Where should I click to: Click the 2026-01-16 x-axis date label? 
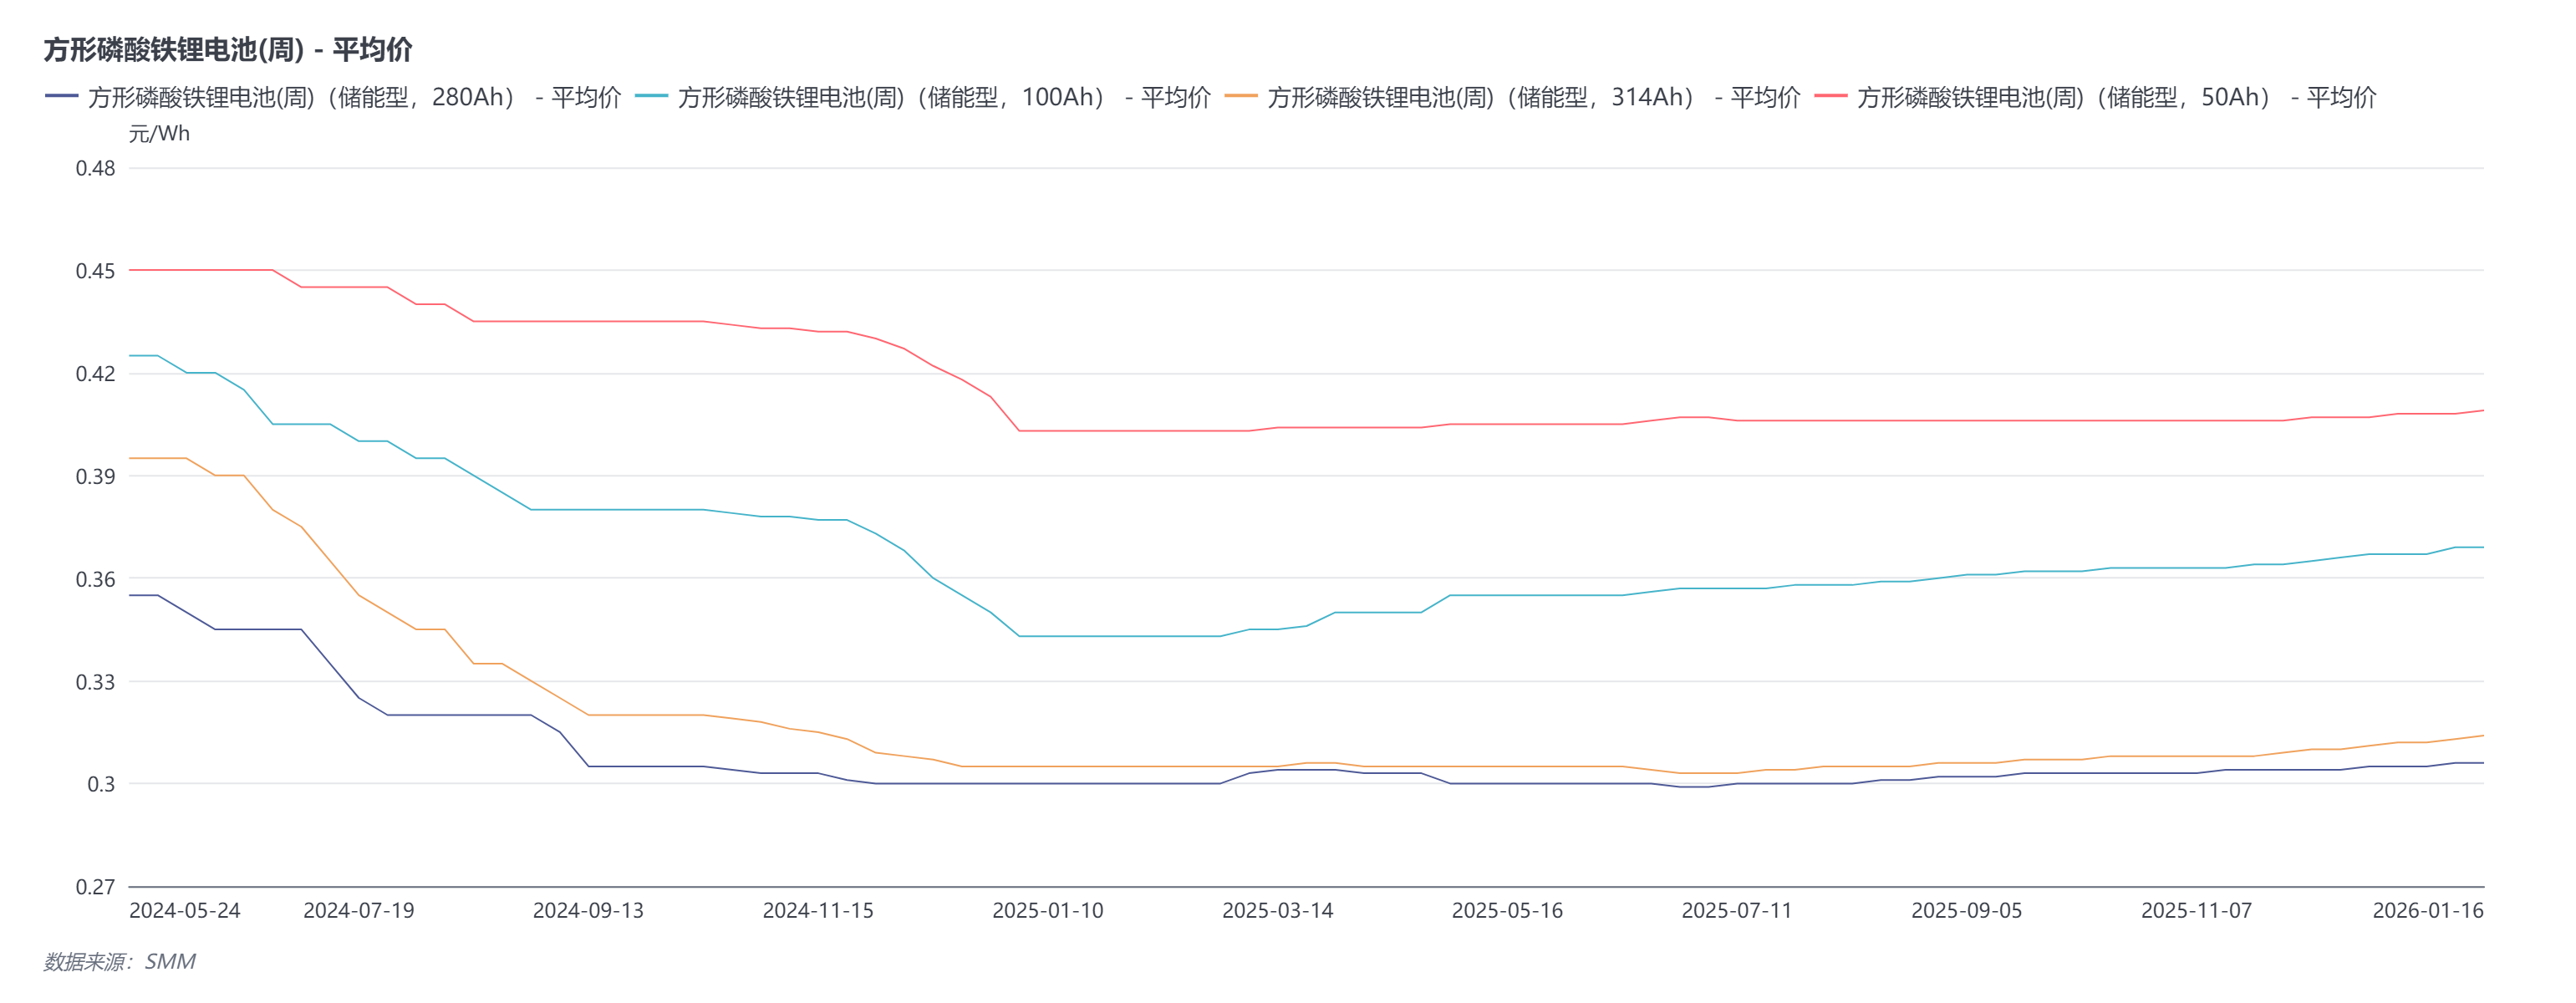tap(2427, 910)
